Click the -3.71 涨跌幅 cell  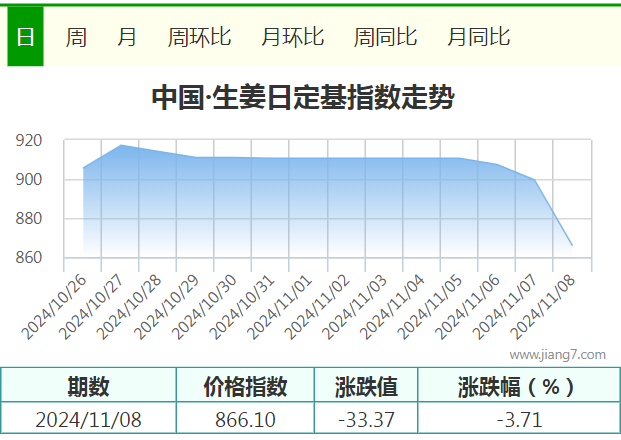(x=519, y=419)
